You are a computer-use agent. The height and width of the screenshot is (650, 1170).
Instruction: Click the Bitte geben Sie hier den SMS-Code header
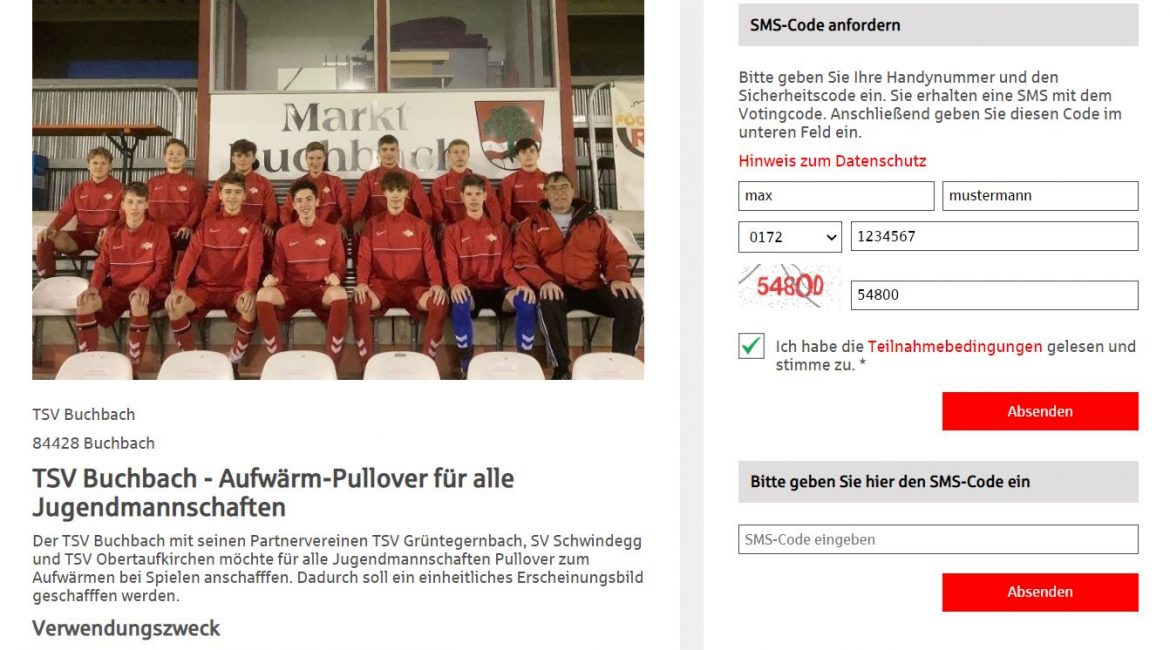tap(939, 482)
